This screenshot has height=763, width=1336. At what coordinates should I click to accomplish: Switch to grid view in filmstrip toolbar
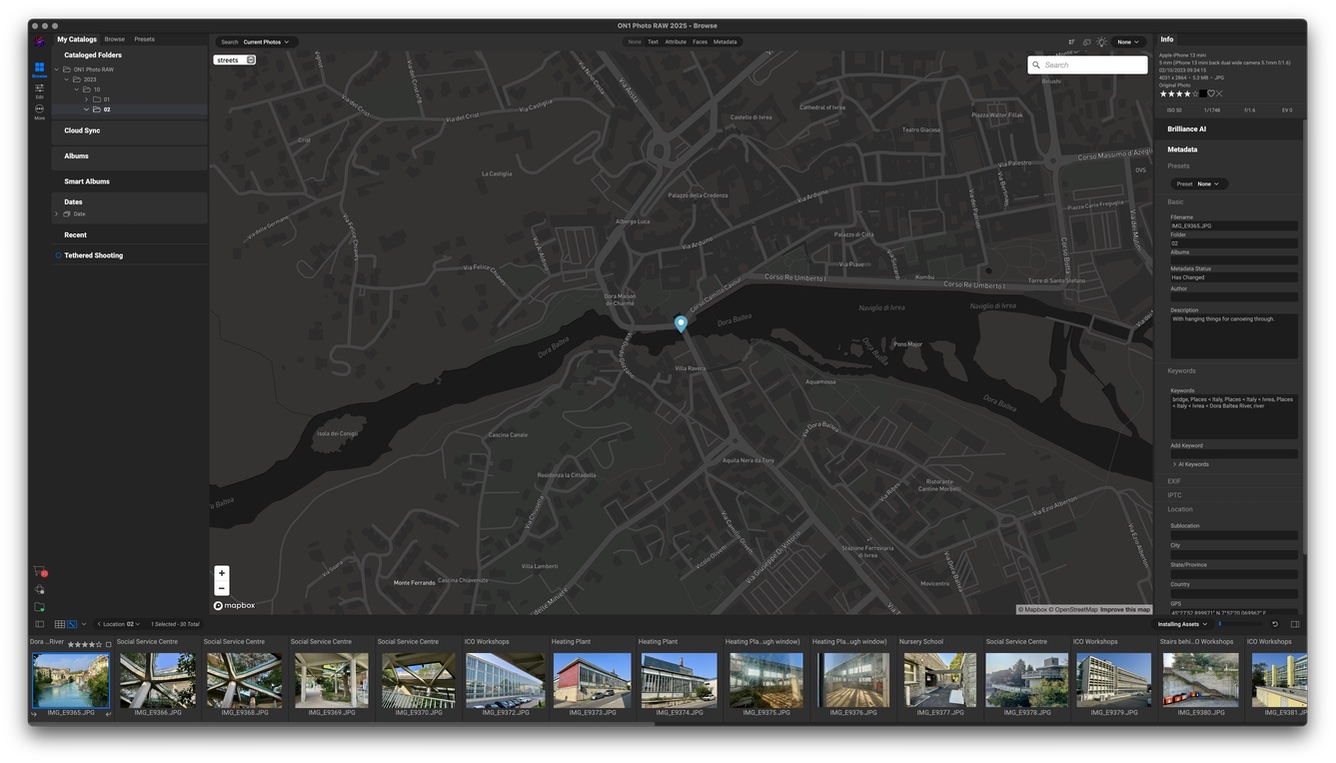(x=60, y=624)
